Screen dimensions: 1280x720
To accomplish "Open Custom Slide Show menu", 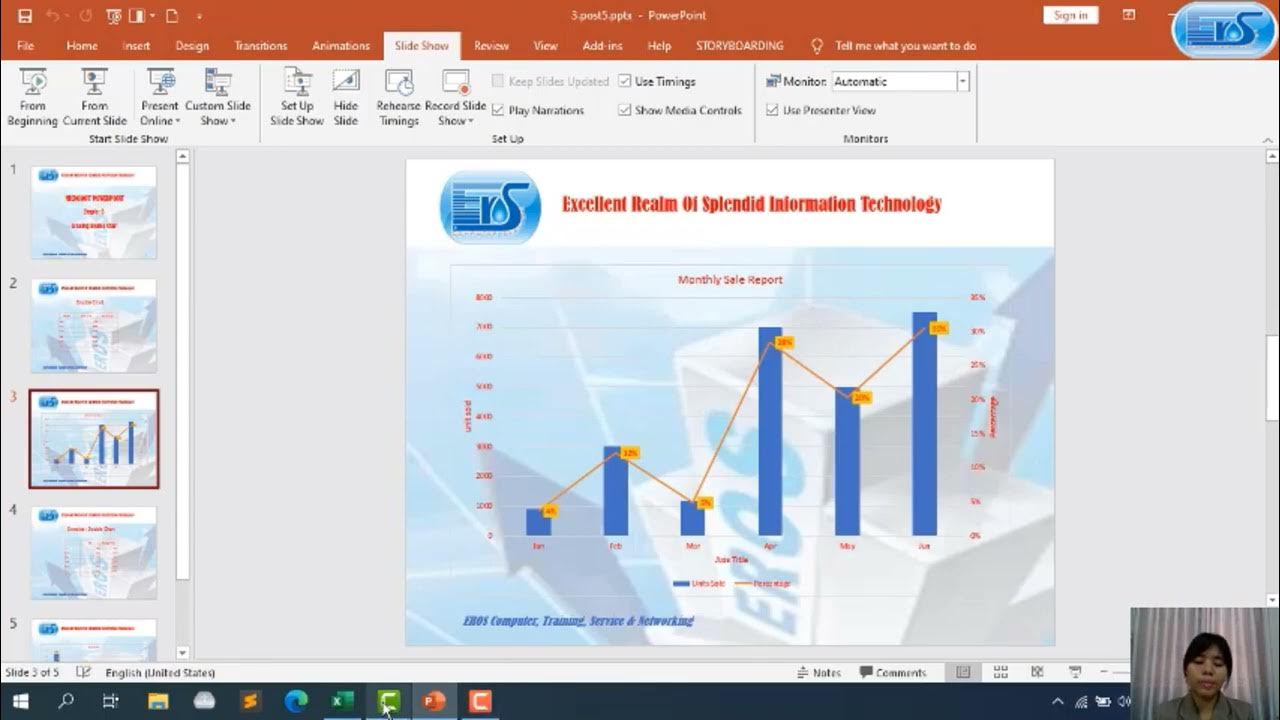I will click(217, 99).
